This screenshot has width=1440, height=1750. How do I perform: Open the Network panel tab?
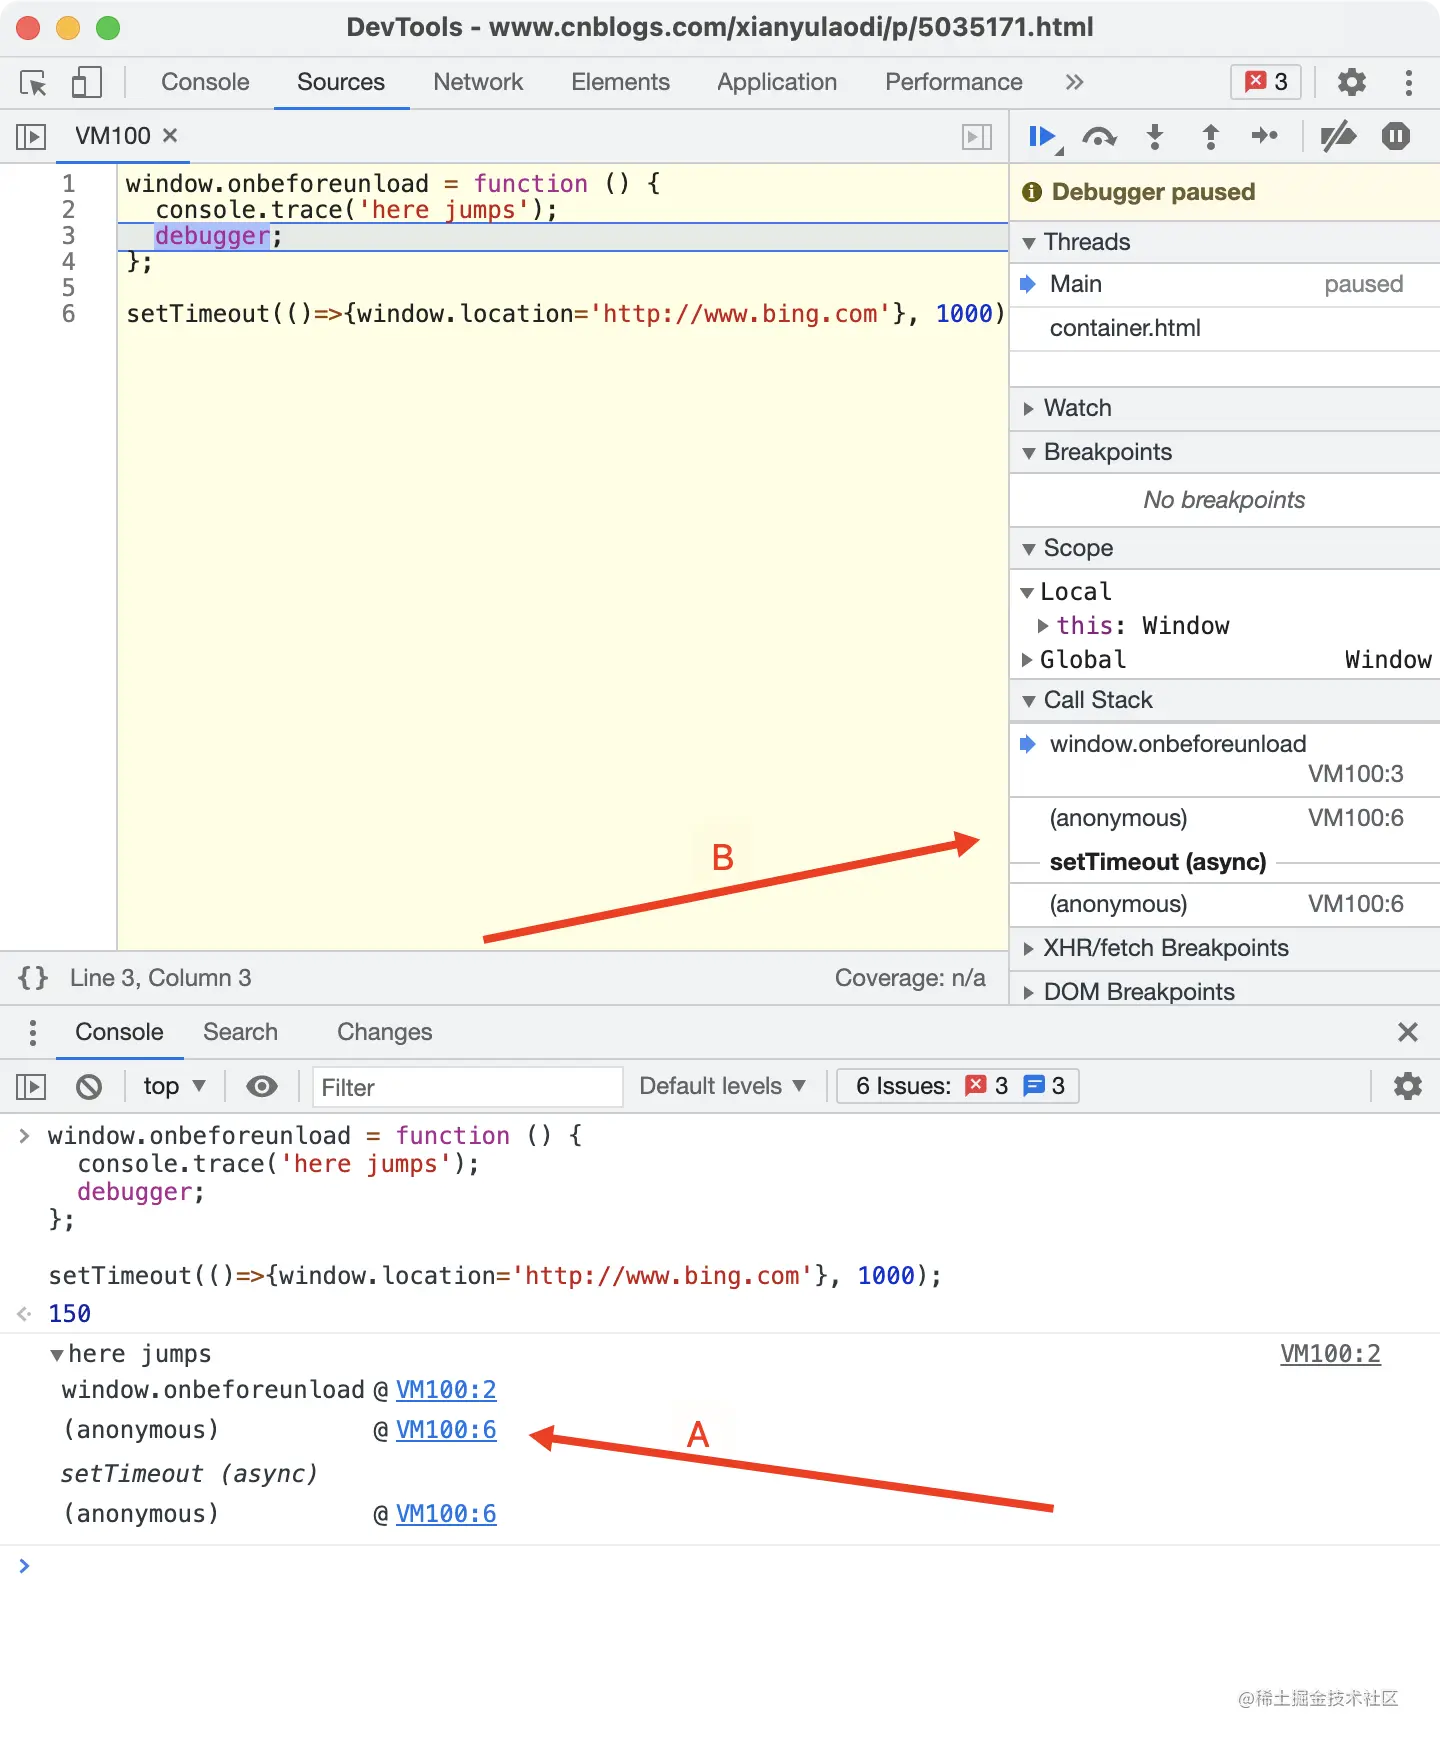click(478, 82)
